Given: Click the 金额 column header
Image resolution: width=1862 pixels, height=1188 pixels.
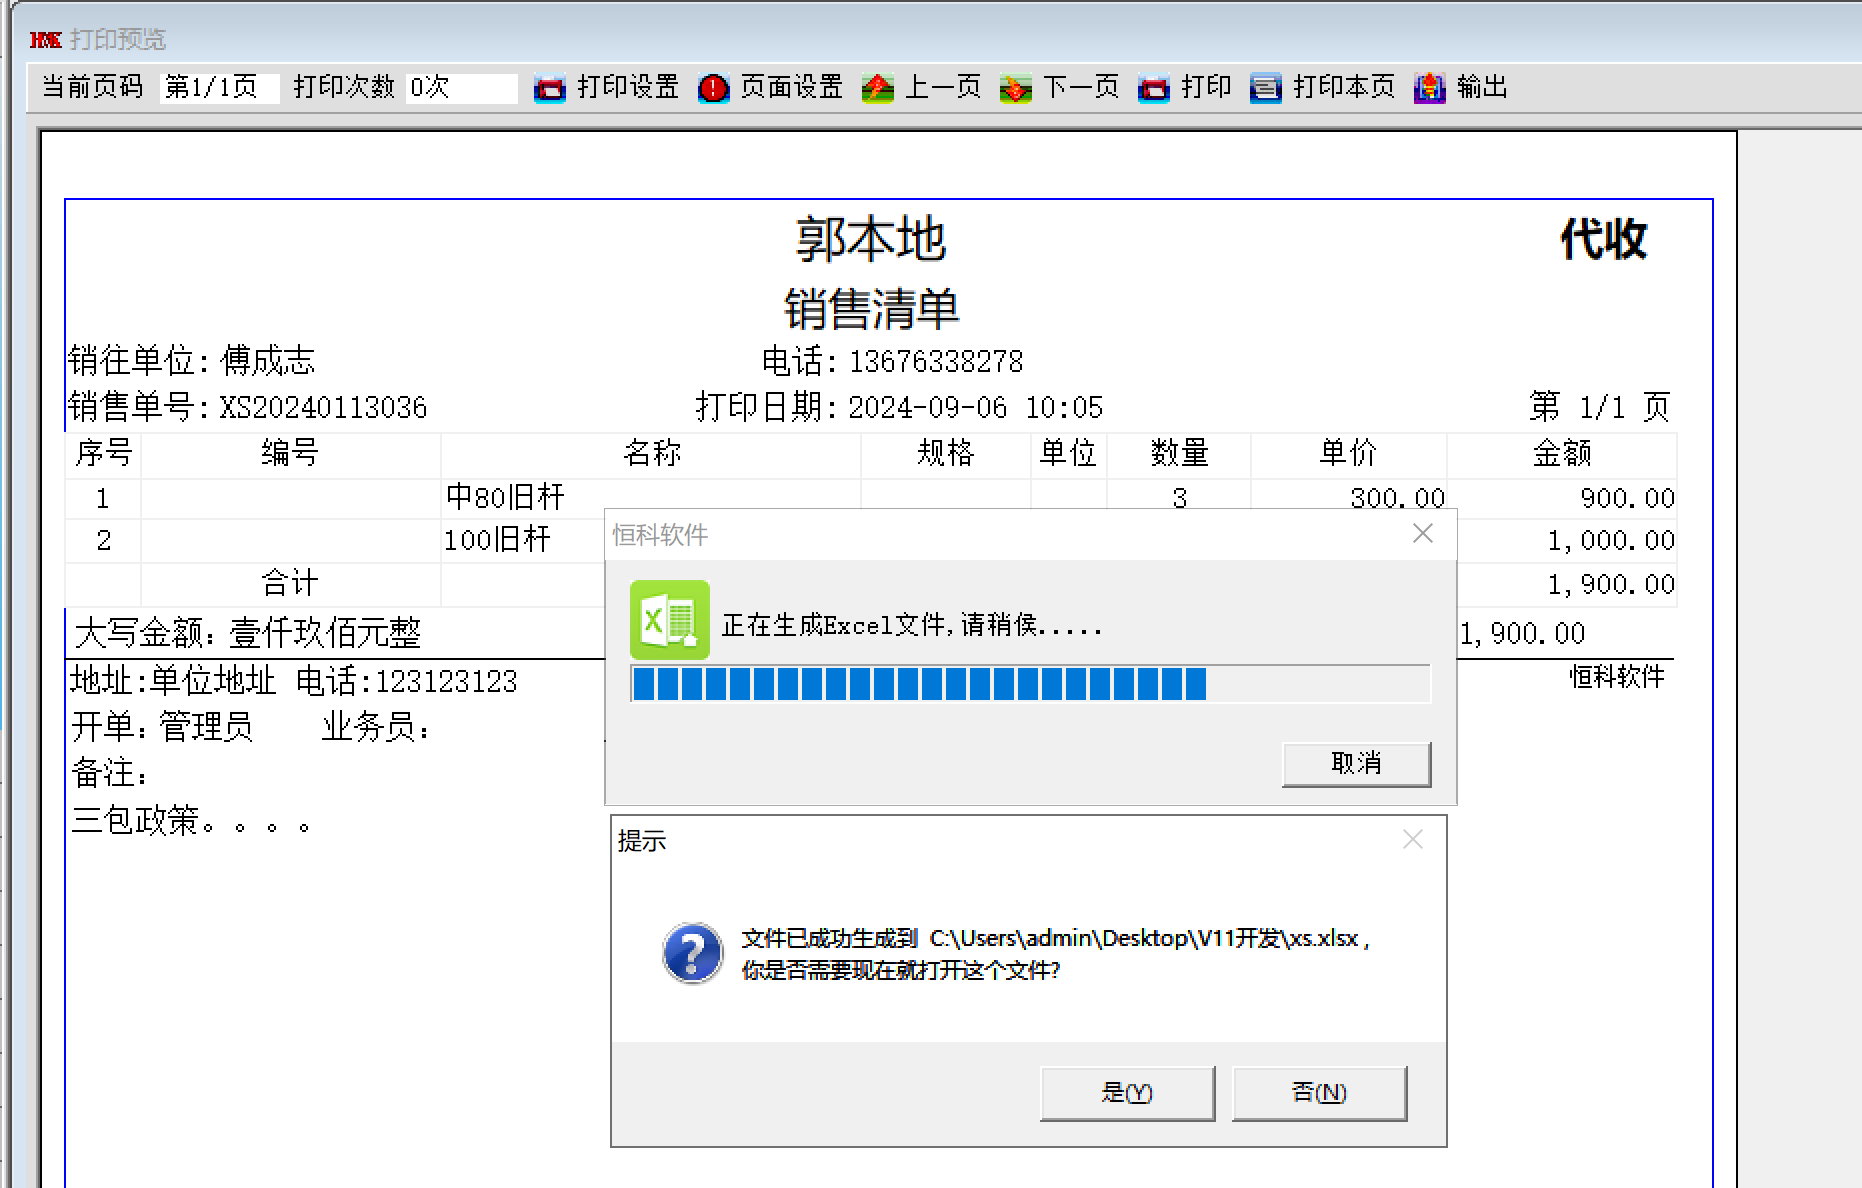Looking at the screenshot, I should coord(1562,453).
